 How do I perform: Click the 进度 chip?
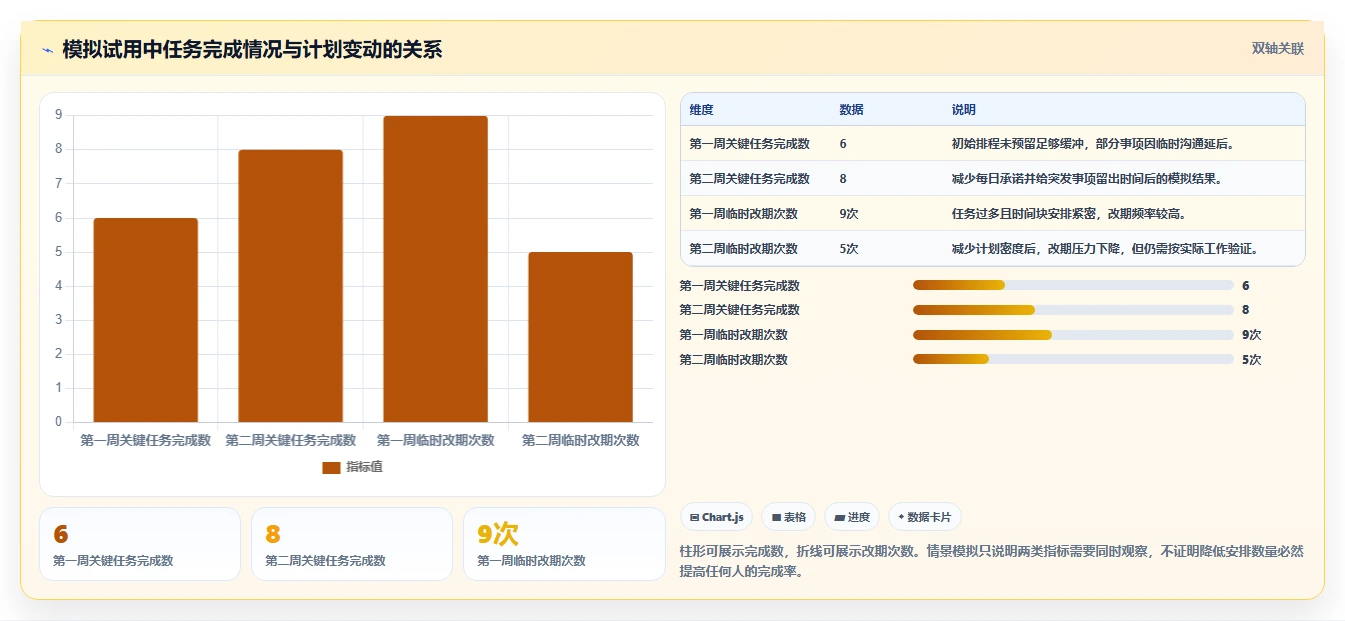pyautogui.click(x=852, y=517)
